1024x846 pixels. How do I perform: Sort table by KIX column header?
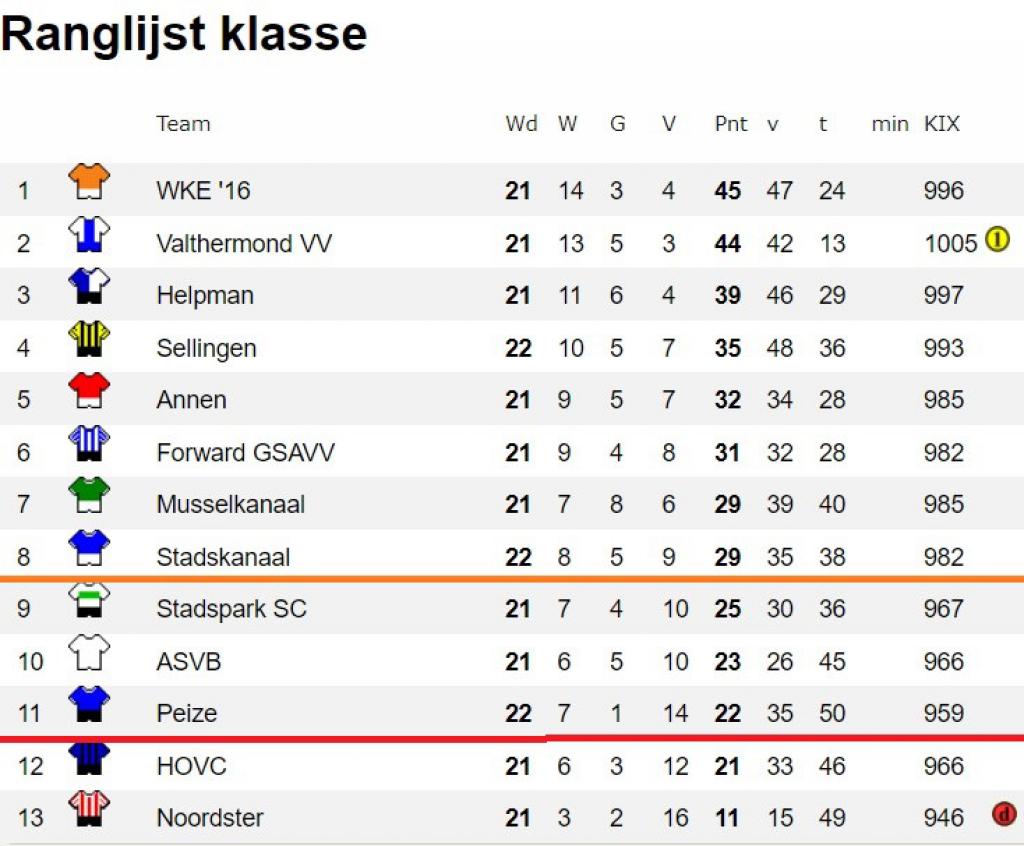[x=942, y=123]
